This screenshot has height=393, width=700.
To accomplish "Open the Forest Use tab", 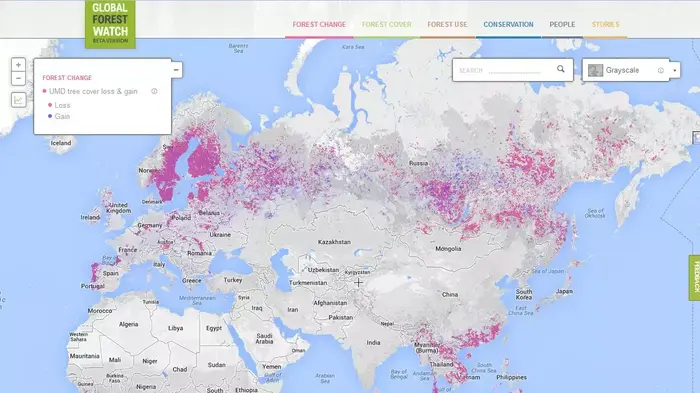I will (x=447, y=25).
